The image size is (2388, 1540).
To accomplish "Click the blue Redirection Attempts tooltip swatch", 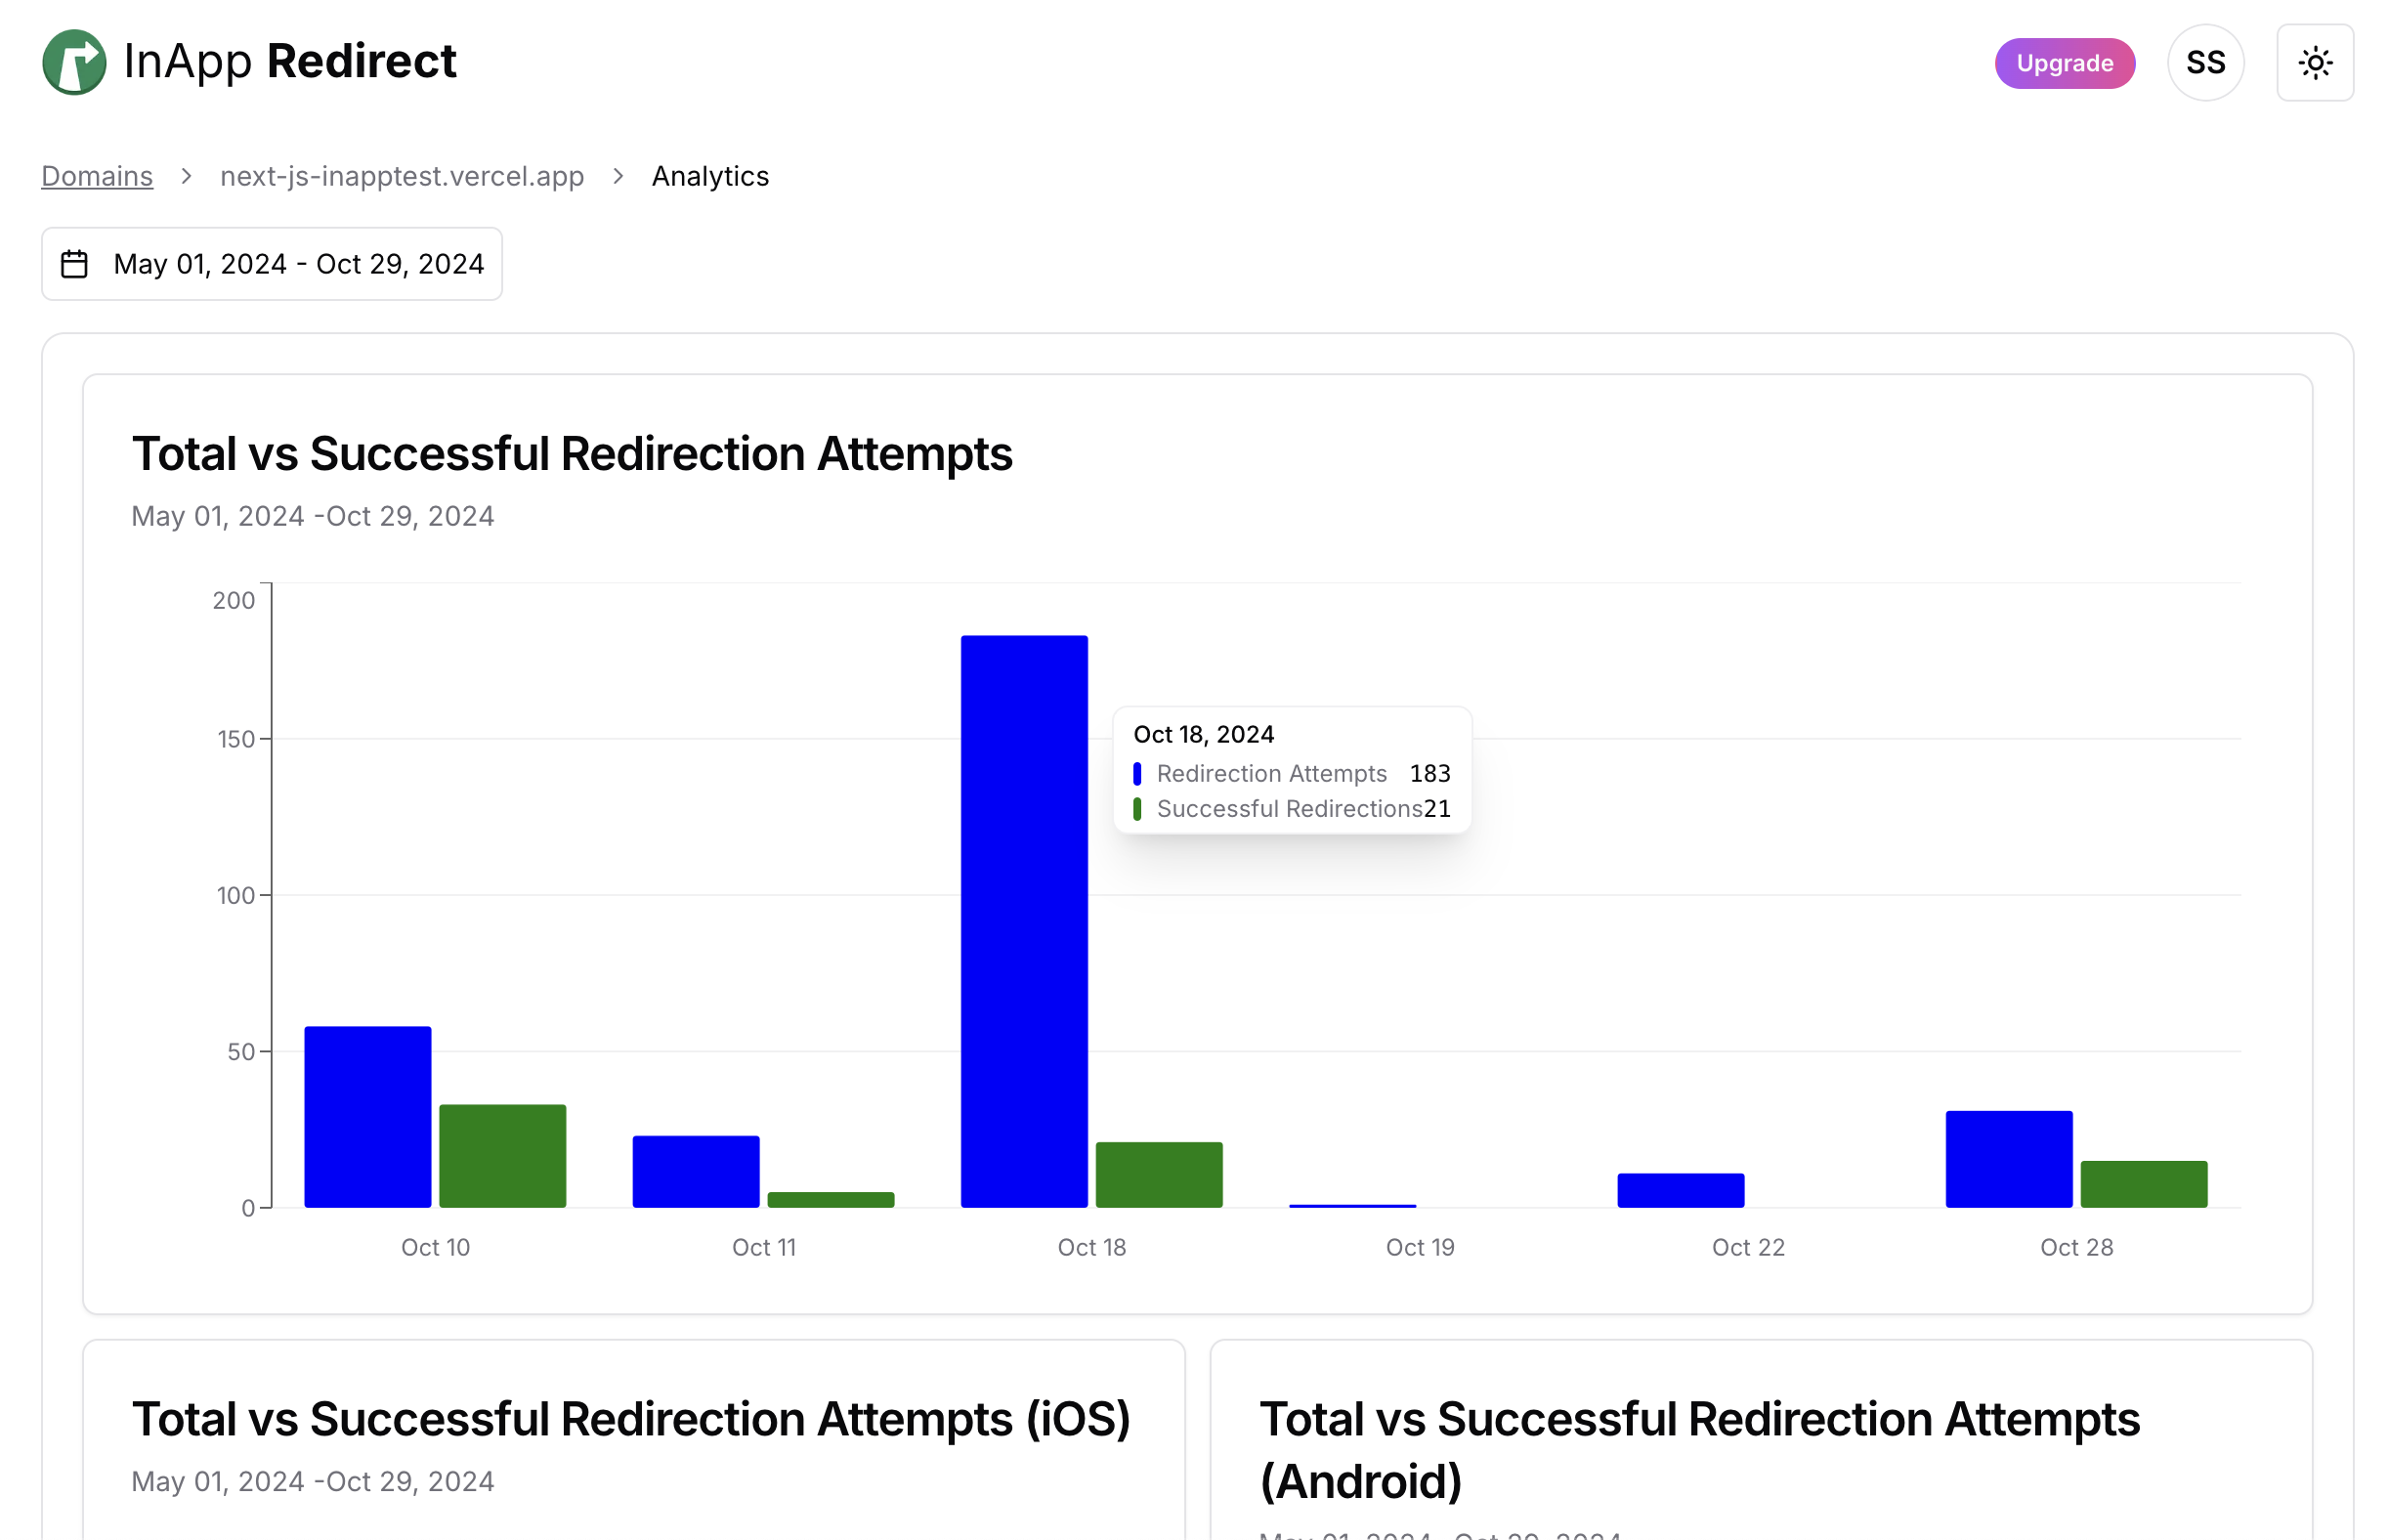I will point(1137,774).
